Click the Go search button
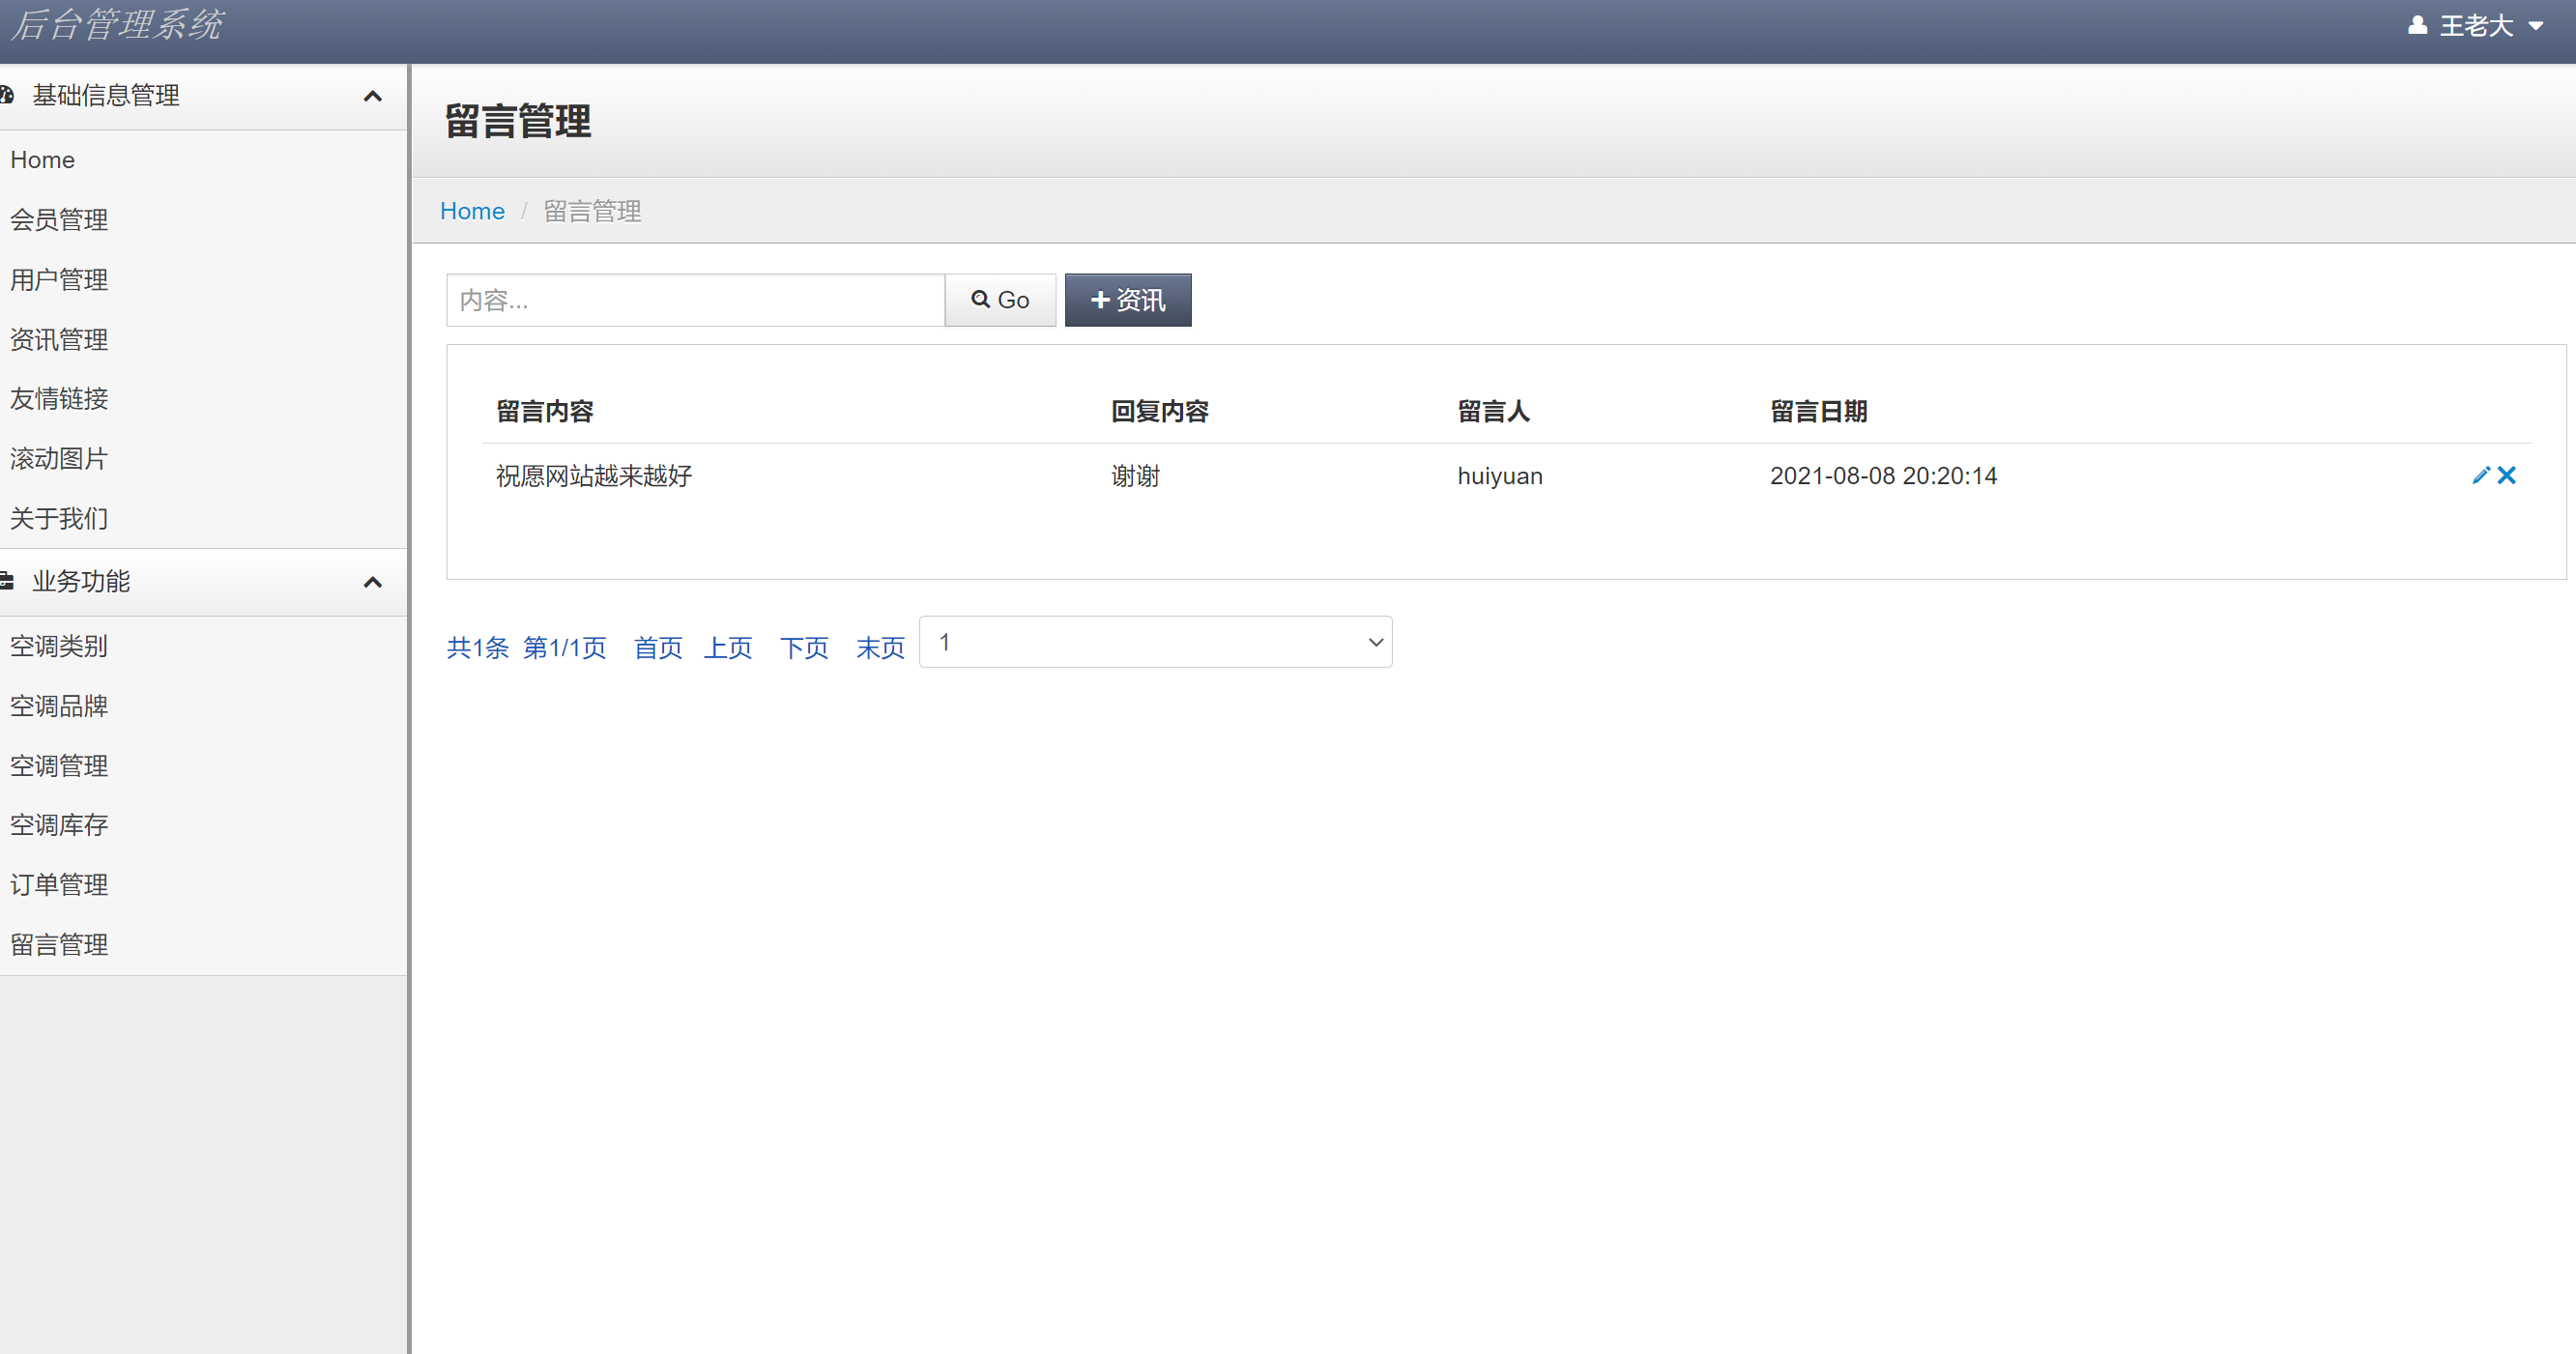Screen dimensions: 2576x1354 tap(1000, 299)
